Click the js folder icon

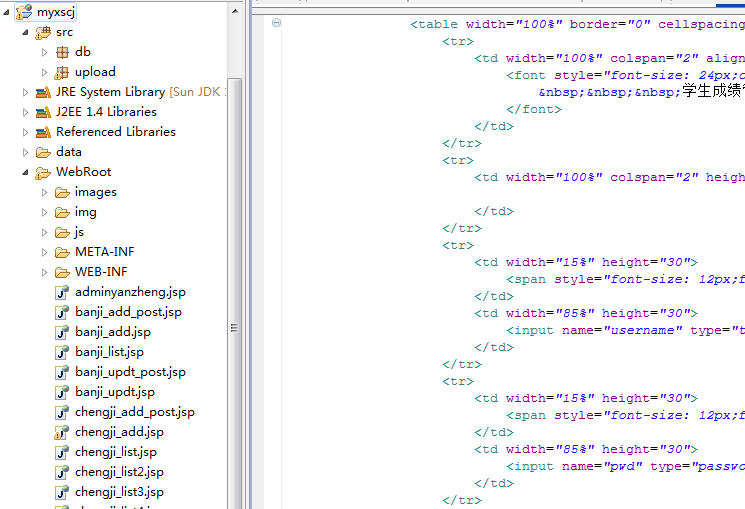62,232
